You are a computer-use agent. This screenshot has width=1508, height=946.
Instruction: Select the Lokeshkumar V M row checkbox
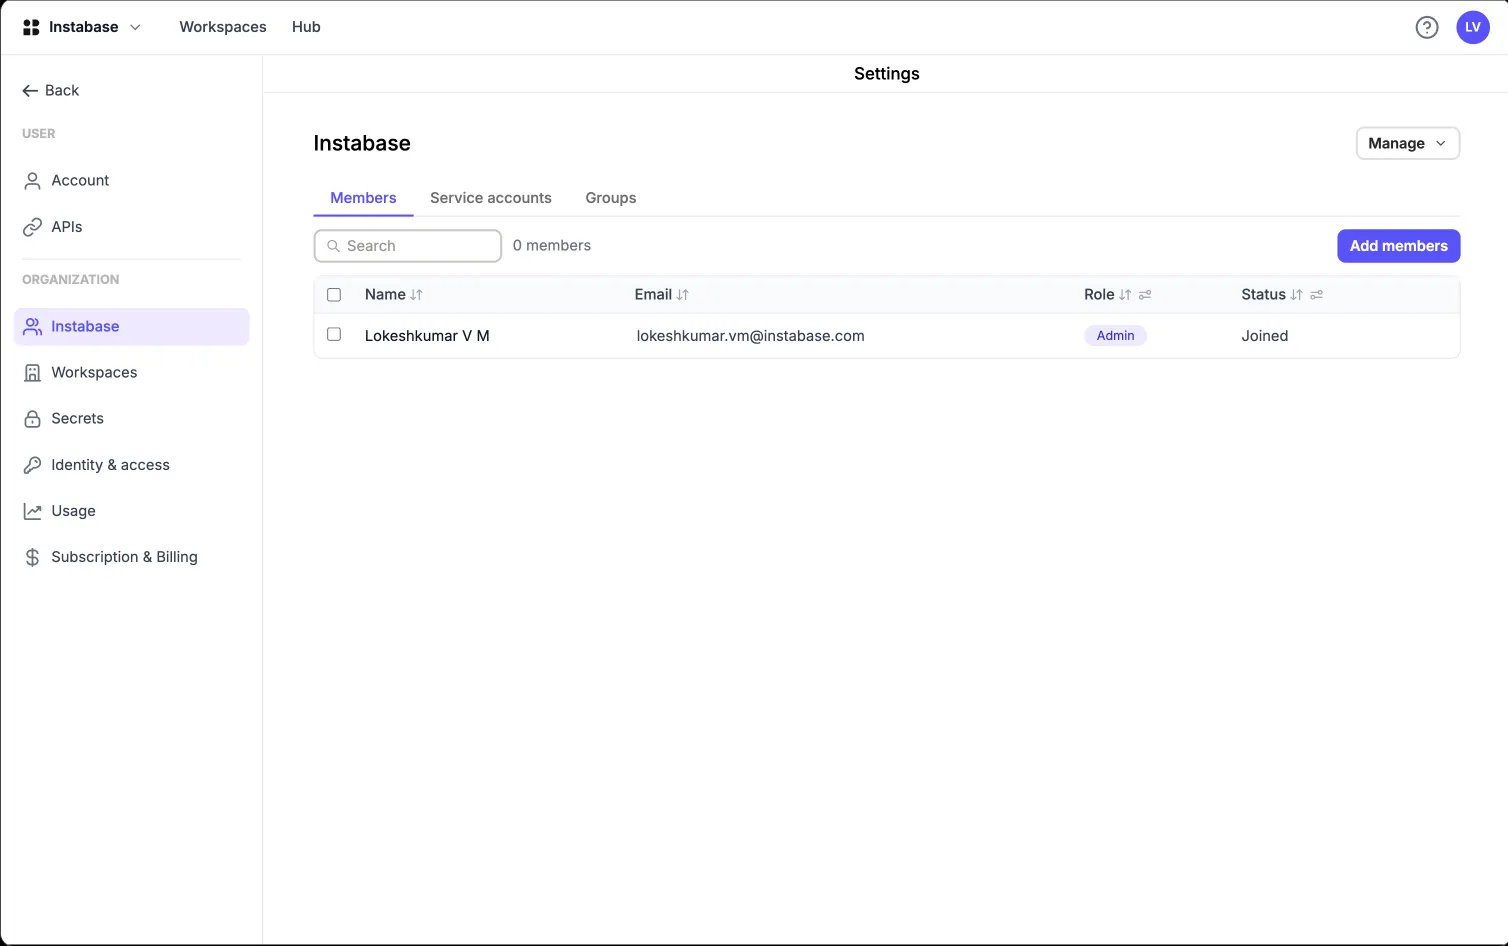click(334, 335)
